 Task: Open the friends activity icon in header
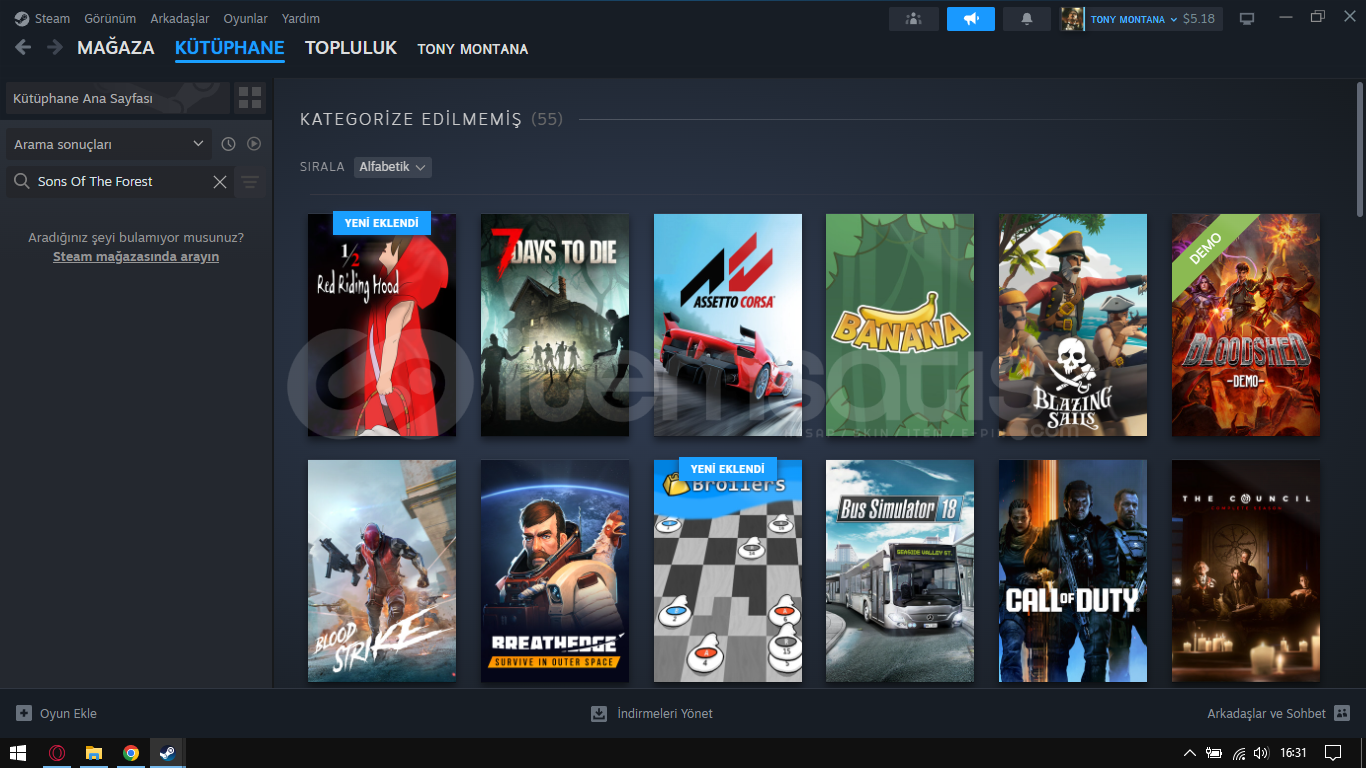(x=914, y=19)
